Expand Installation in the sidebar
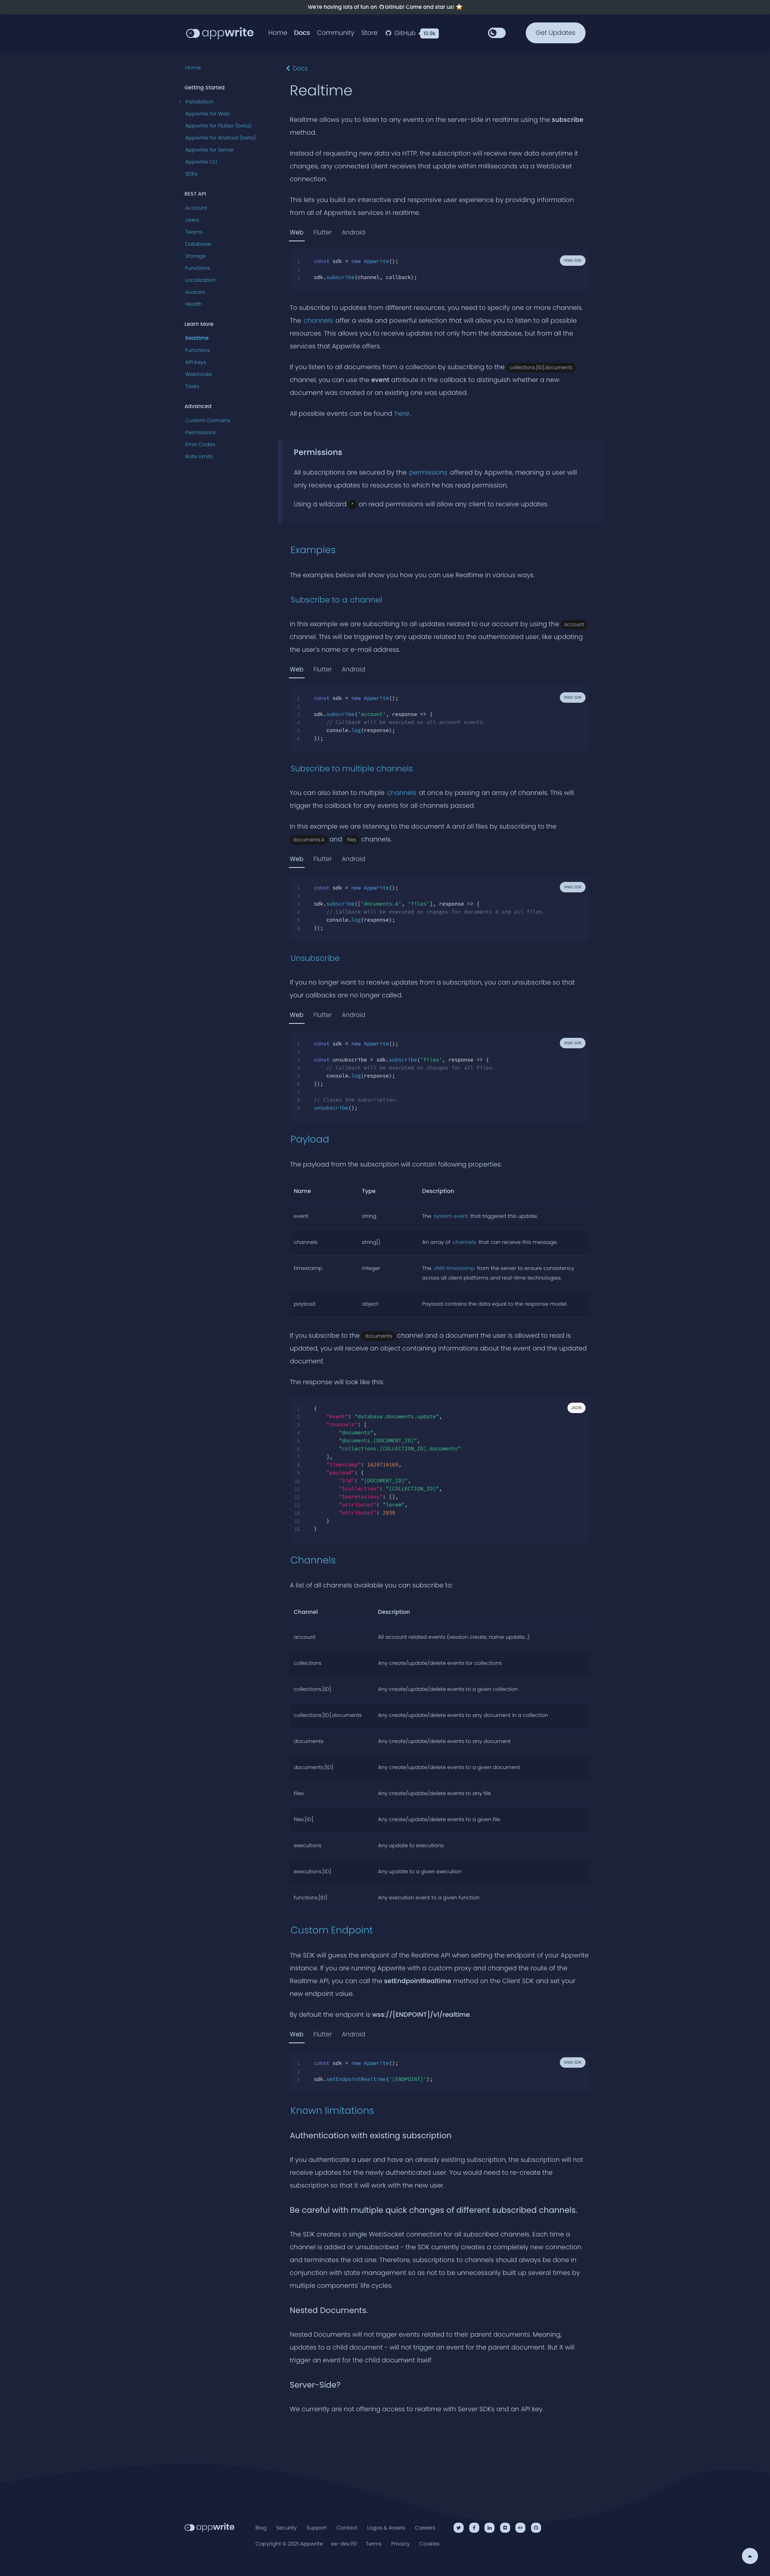770x2576 pixels. coord(199,102)
